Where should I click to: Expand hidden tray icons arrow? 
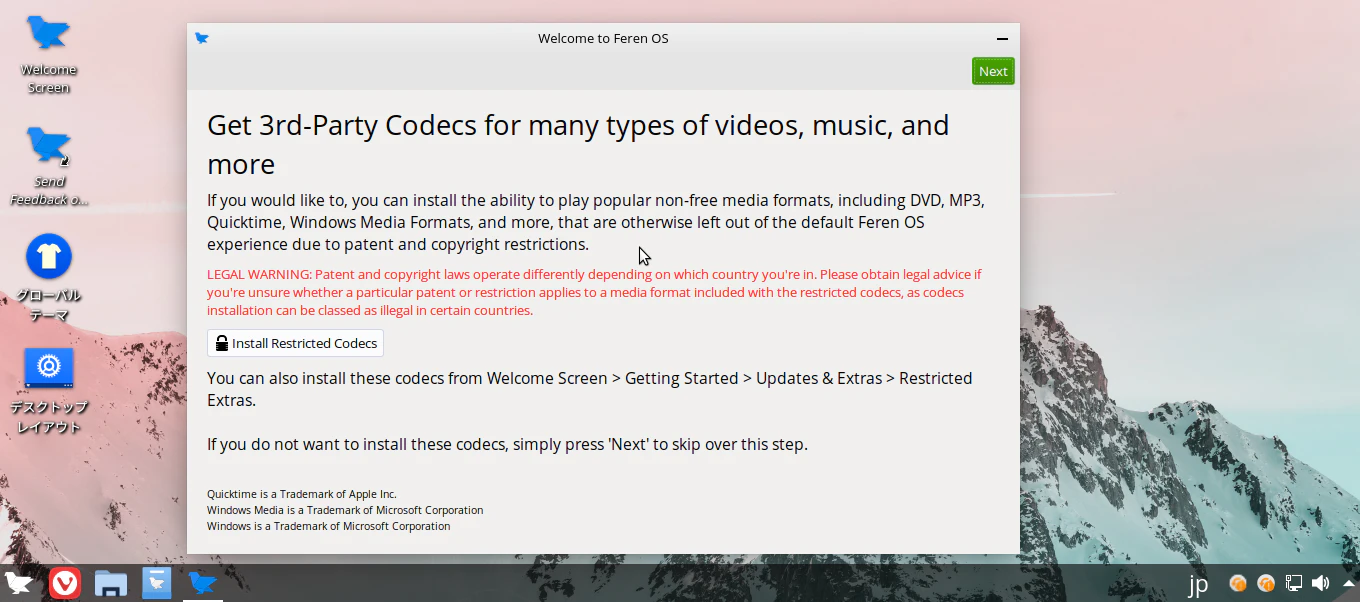tap(1349, 583)
